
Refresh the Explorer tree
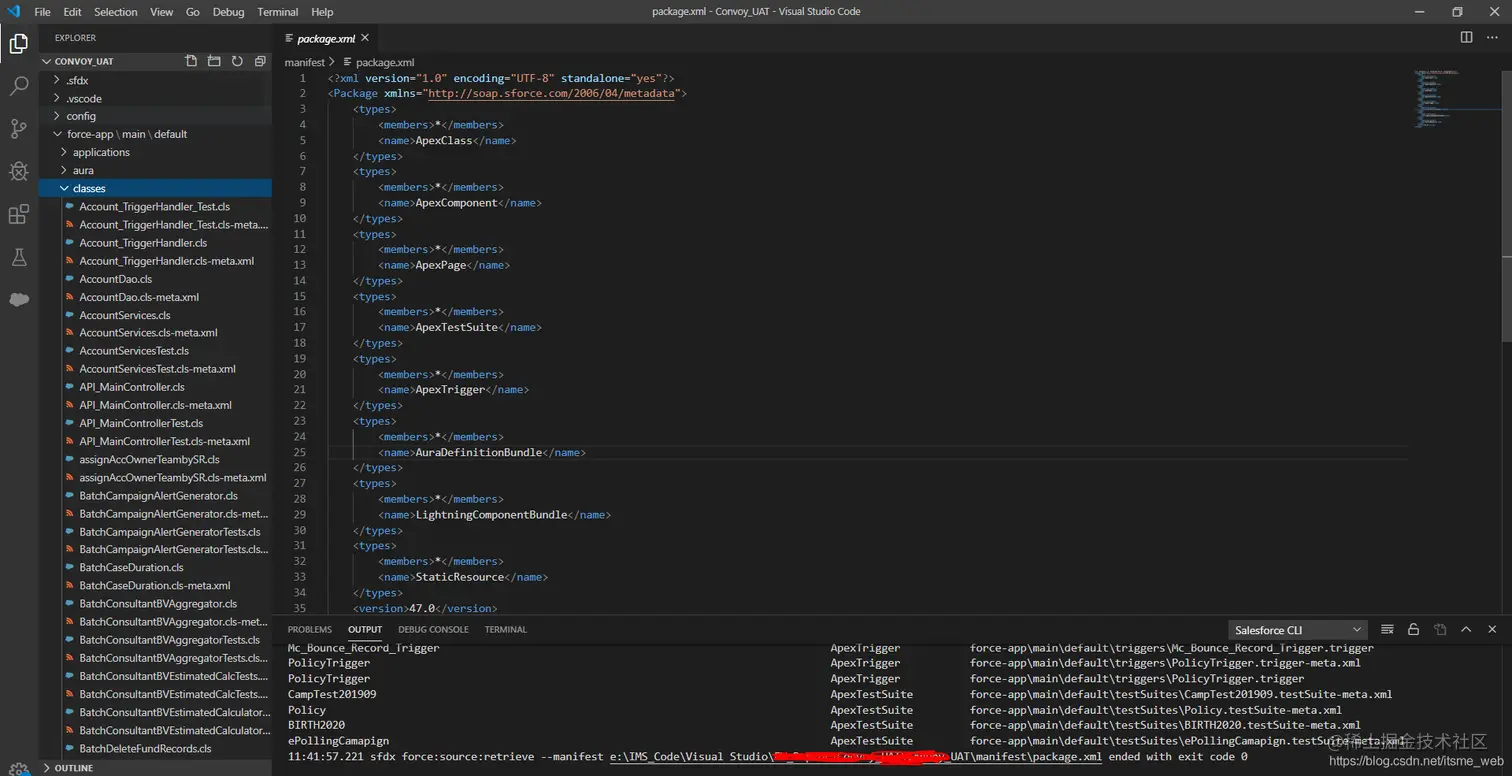237,61
